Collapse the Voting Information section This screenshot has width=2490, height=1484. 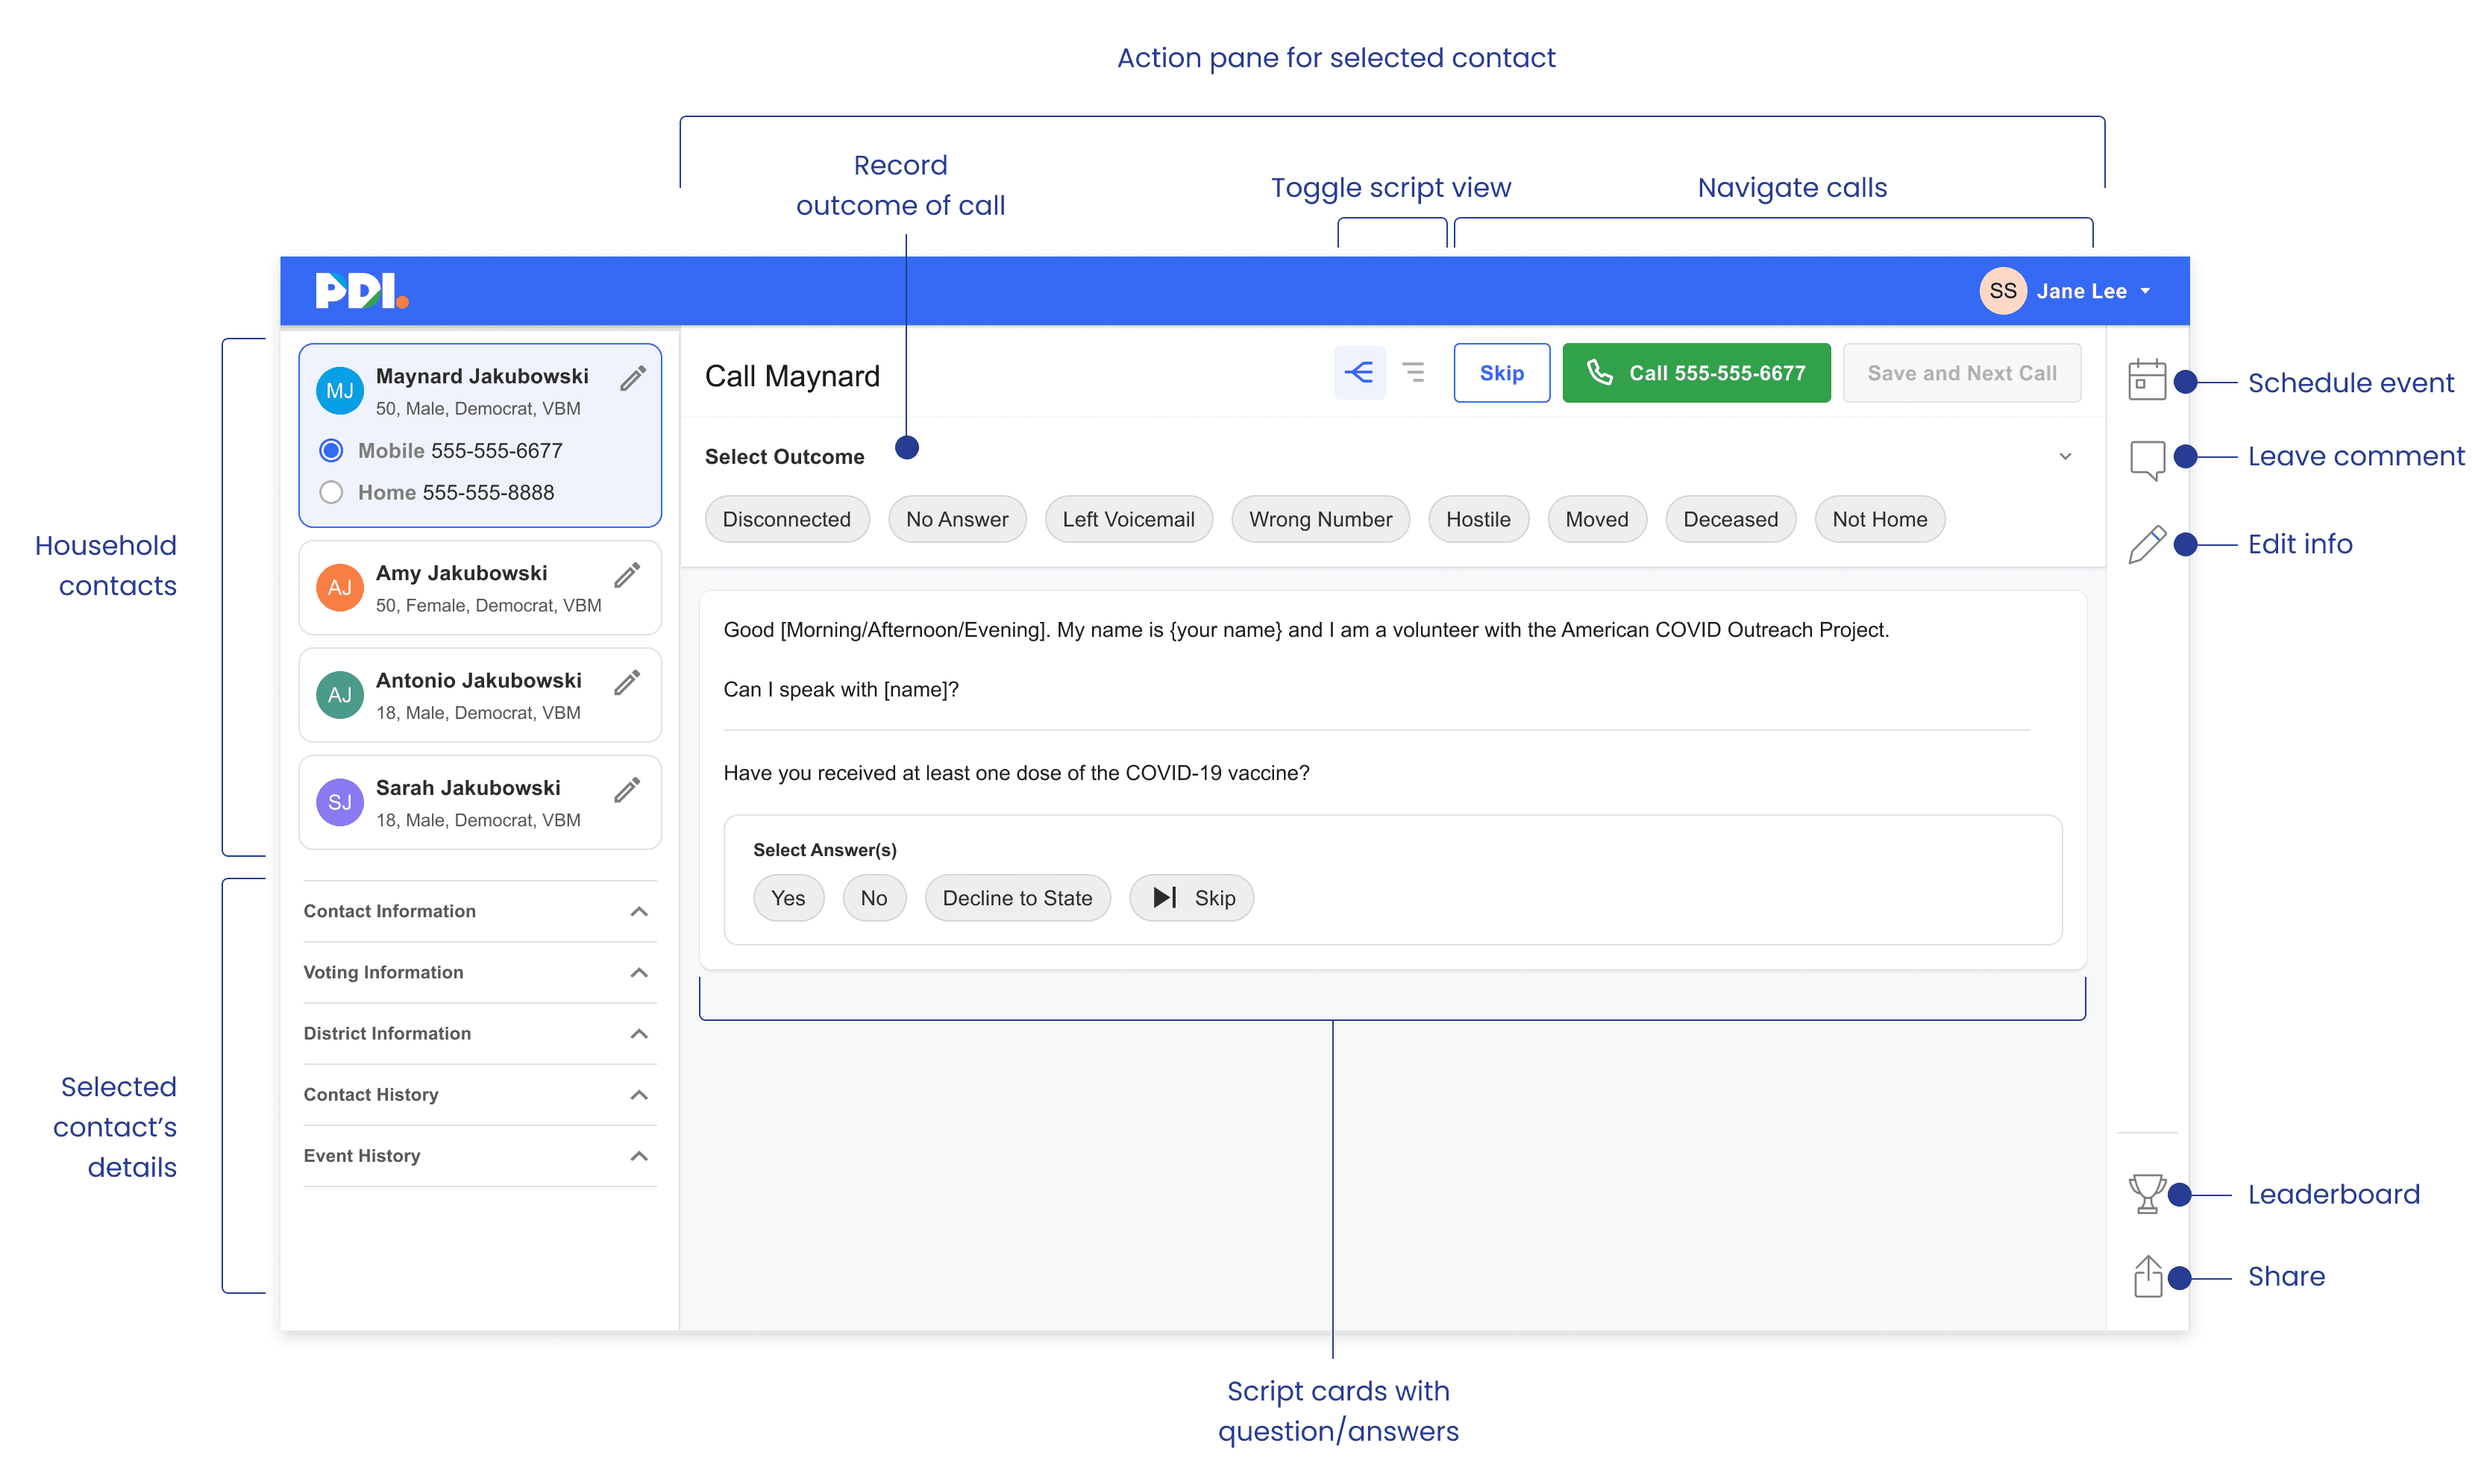639,973
